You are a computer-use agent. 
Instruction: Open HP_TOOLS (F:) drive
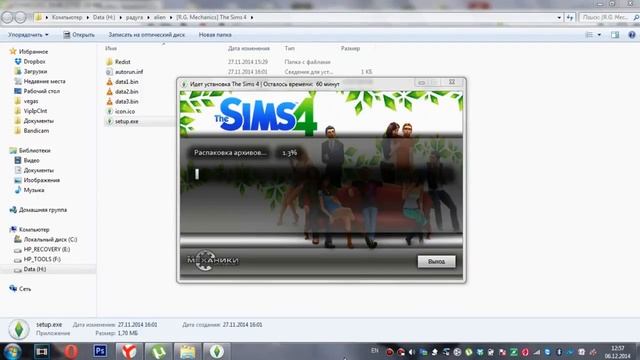click(42, 259)
